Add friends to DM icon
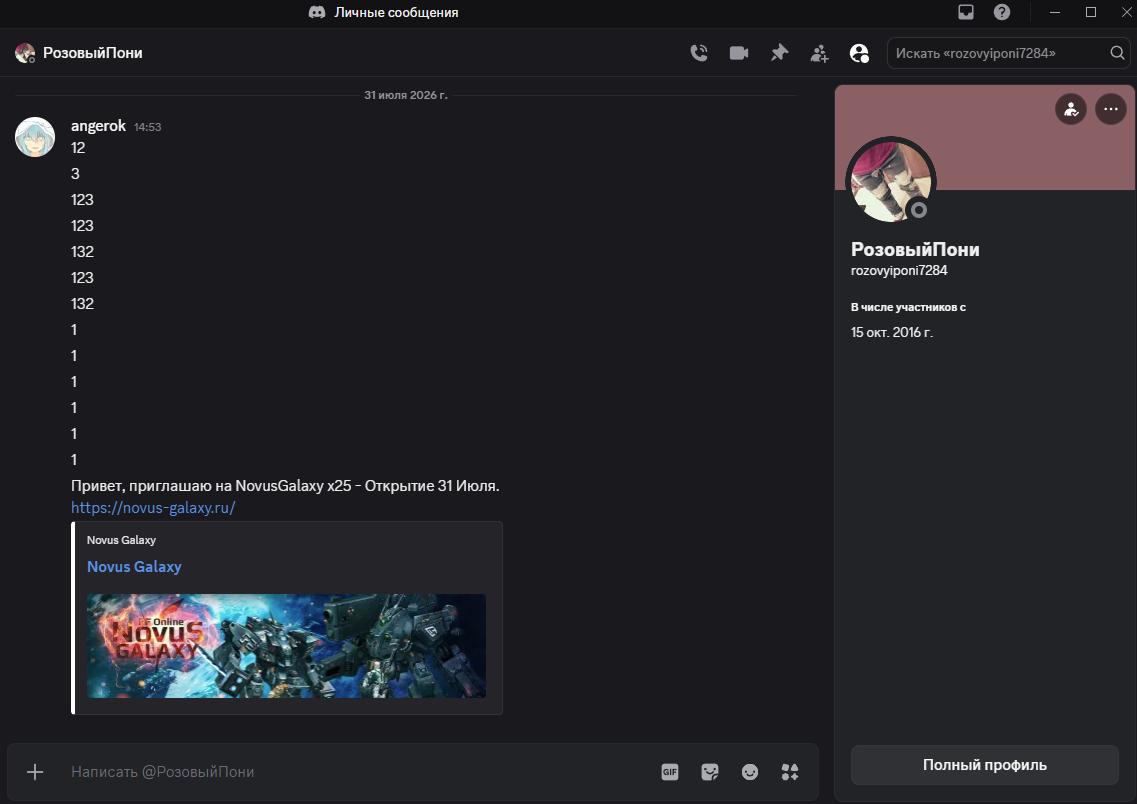The height and width of the screenshot is (804, 1137). point(819,53)
